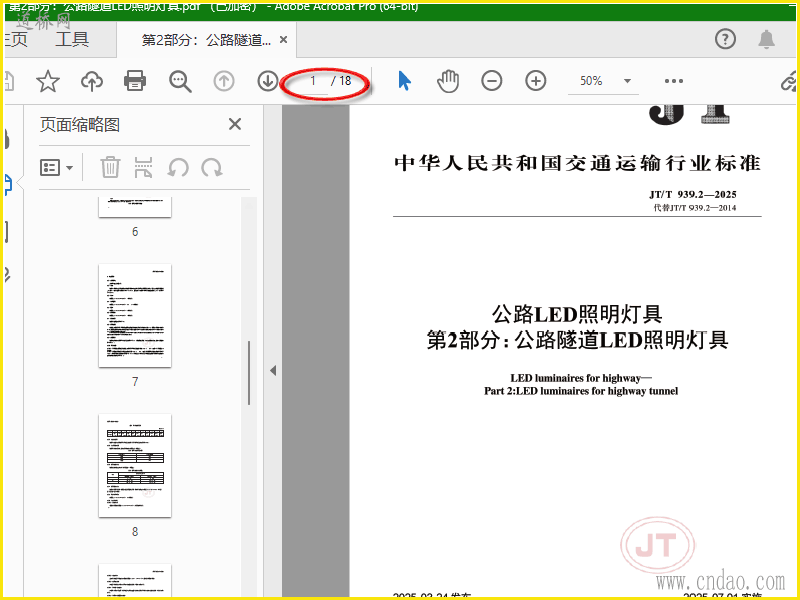
Task: Select page 7 thumbnail
Action: [135, 315]
